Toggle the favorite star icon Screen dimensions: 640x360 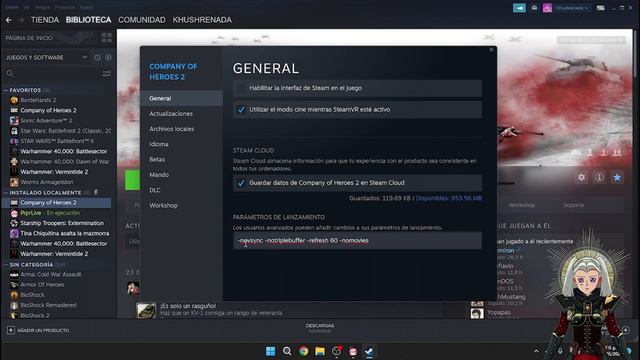617,177
